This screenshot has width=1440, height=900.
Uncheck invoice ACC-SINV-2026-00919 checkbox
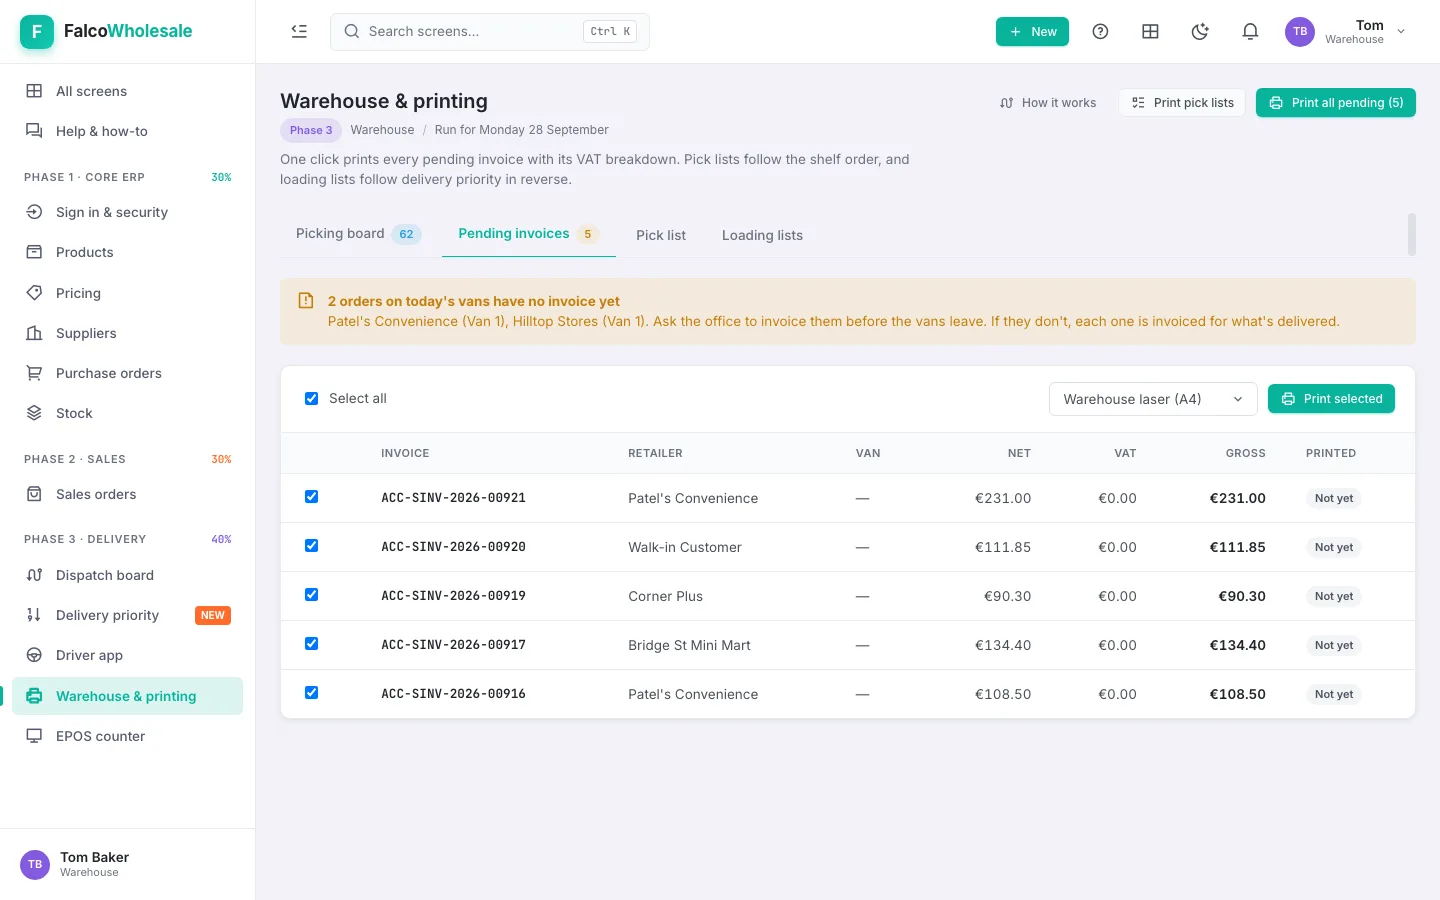click(311, 595)
